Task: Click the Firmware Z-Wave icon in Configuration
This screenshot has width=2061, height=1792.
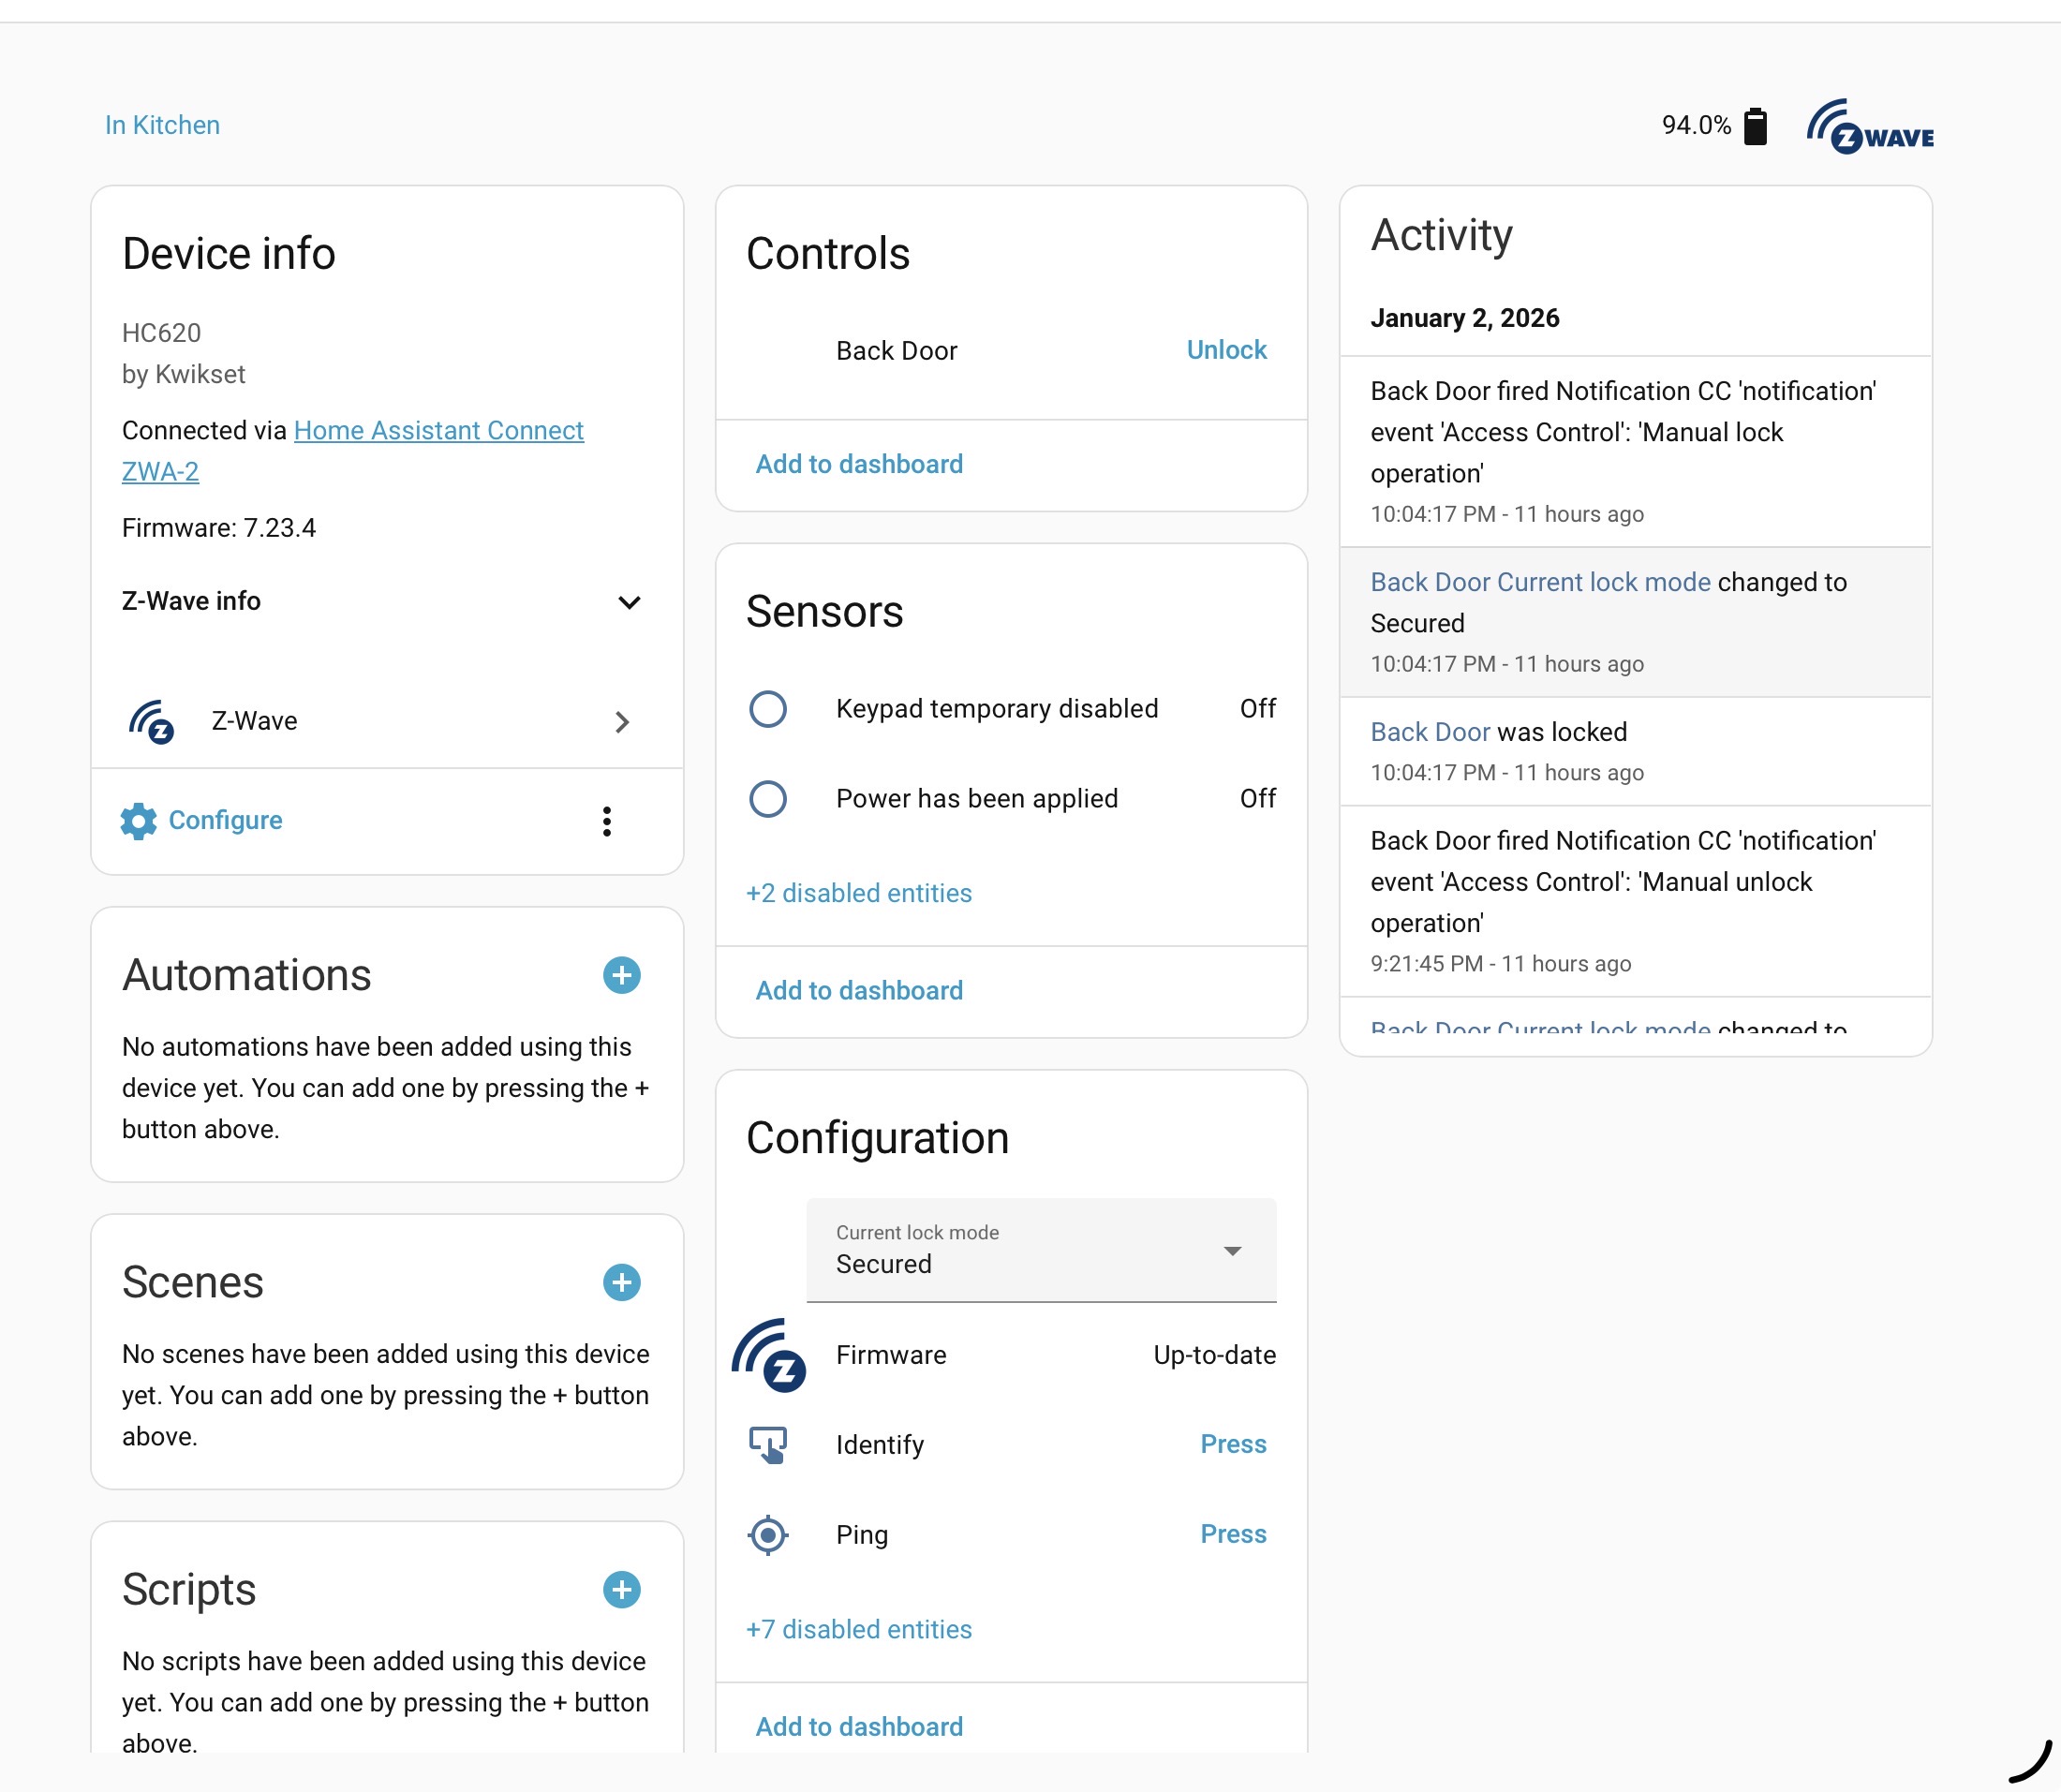Action: [768, 1356]
